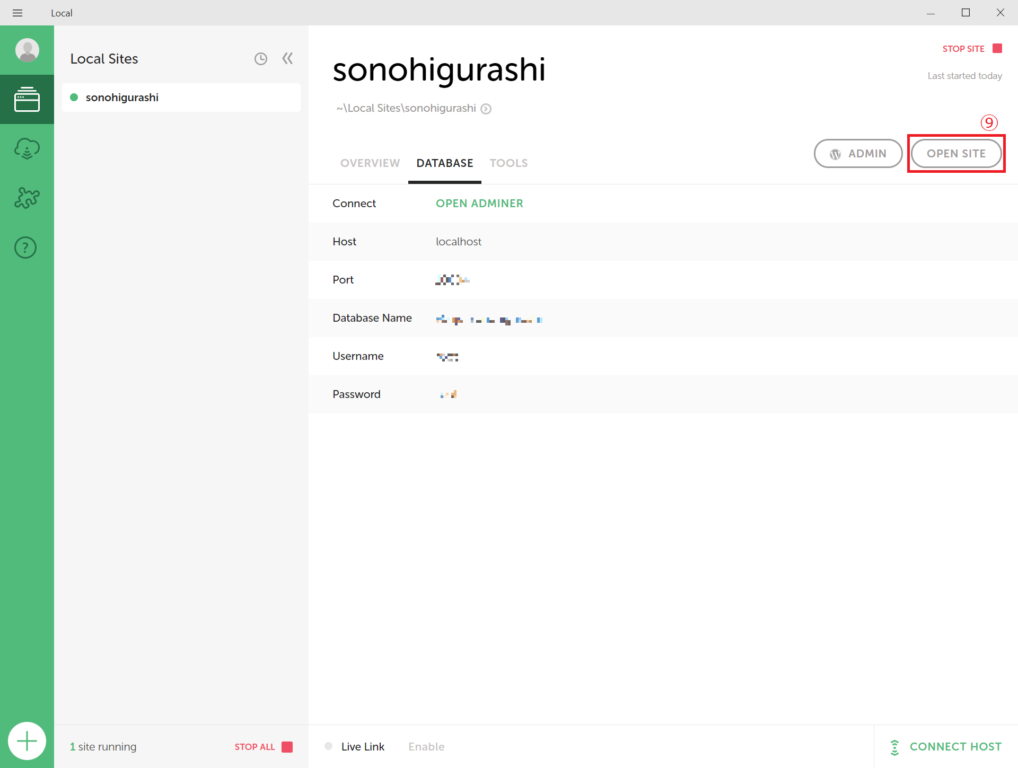
Task: Enable the Live Link
Action: pyautogui.click(x=427, y=747)
